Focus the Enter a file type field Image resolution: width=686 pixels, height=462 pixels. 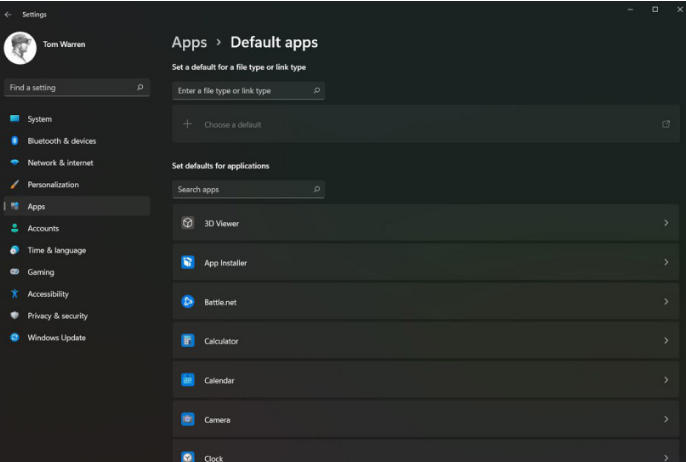[242, 91]
